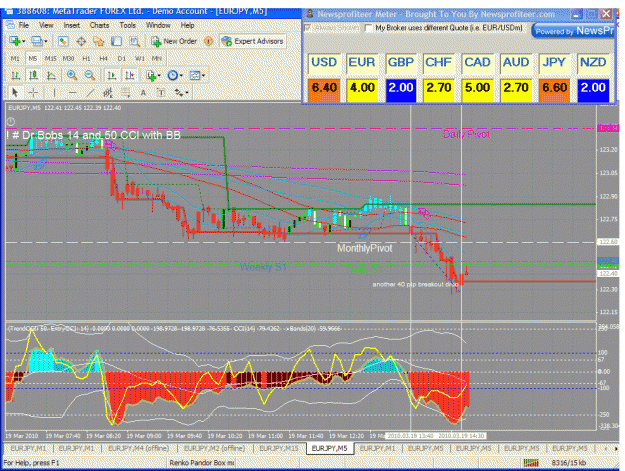Switch timeframe to H4
The image size is (625, 471).
104,58
